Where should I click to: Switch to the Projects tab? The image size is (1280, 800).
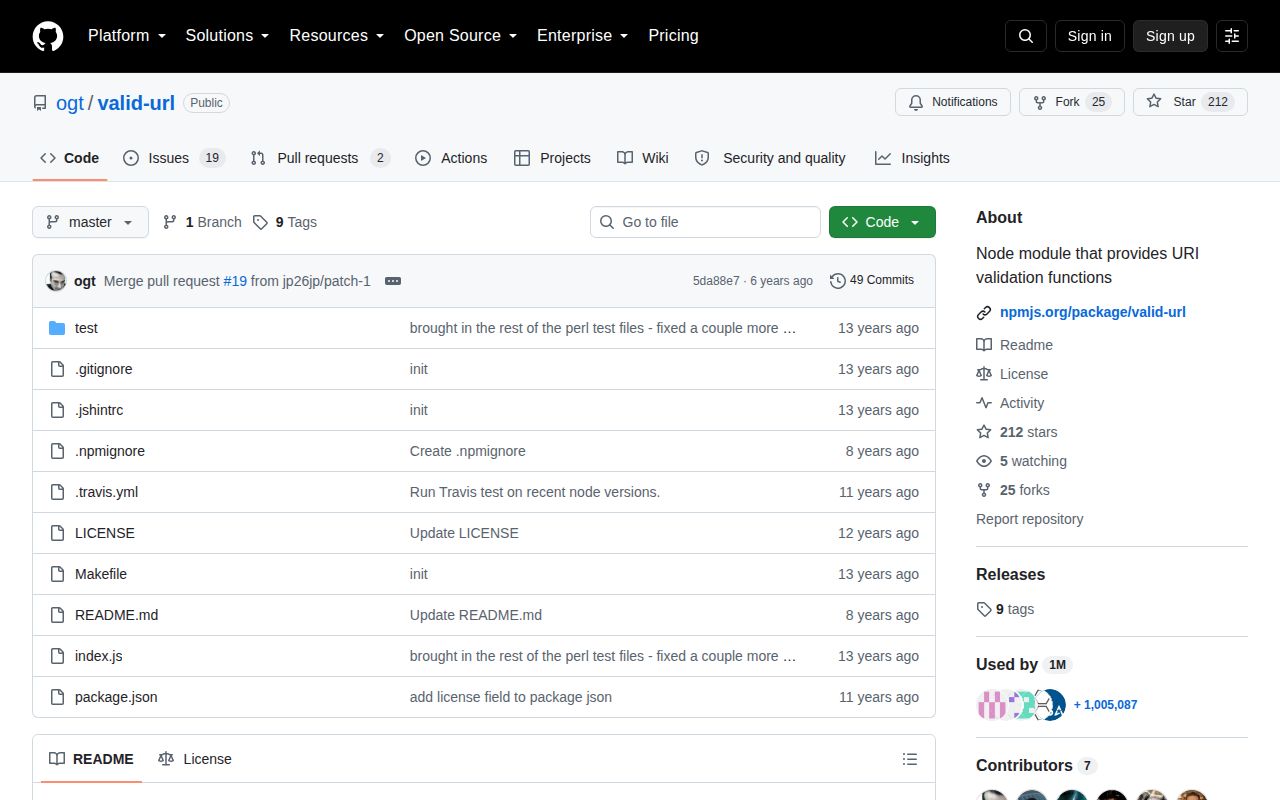[x=552, y=158]
